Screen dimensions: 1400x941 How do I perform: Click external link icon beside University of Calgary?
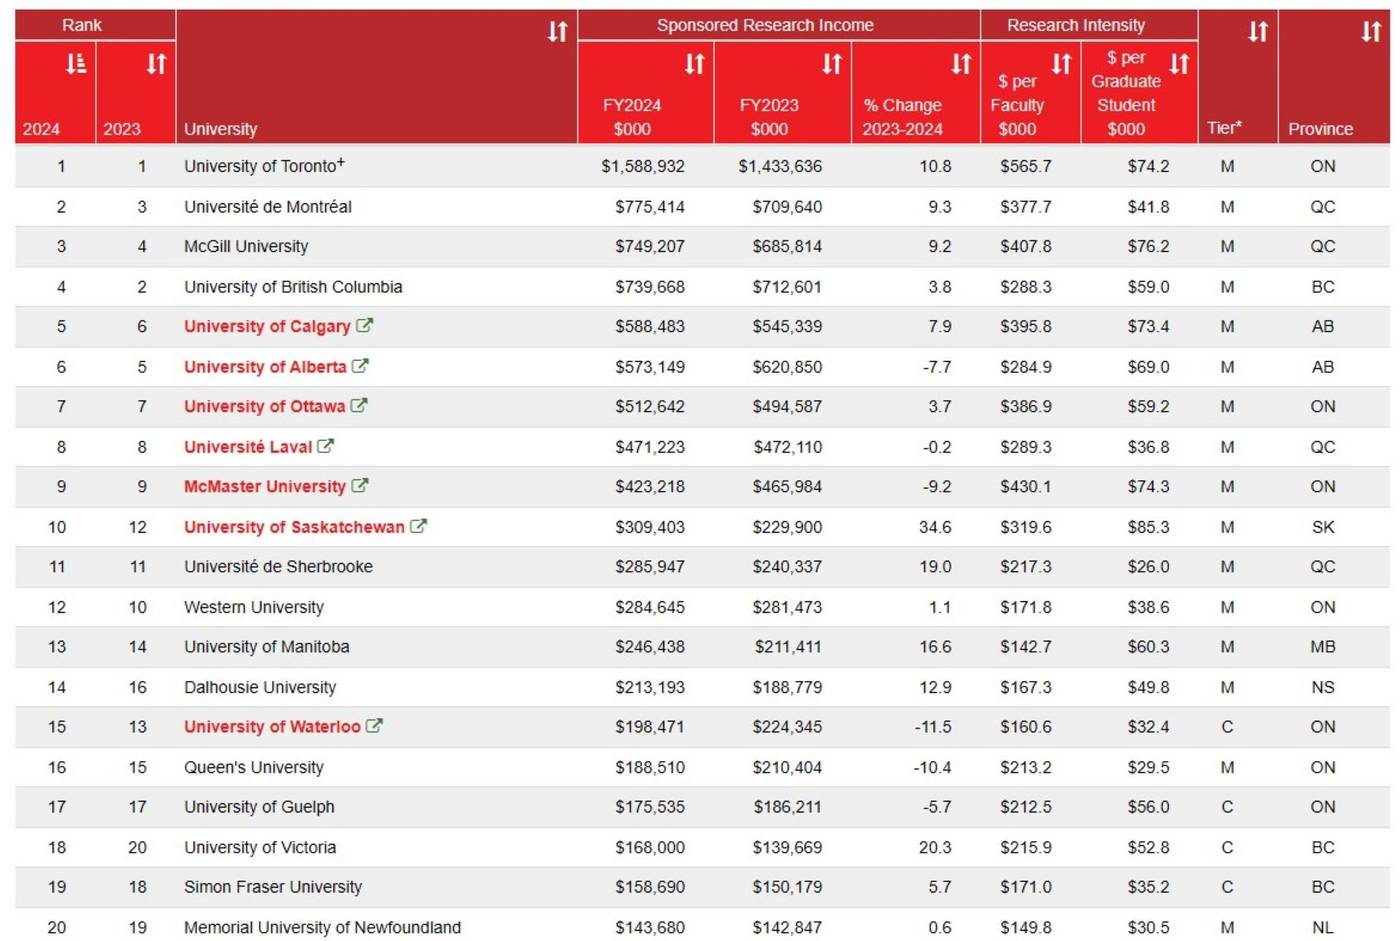(365, 325)
